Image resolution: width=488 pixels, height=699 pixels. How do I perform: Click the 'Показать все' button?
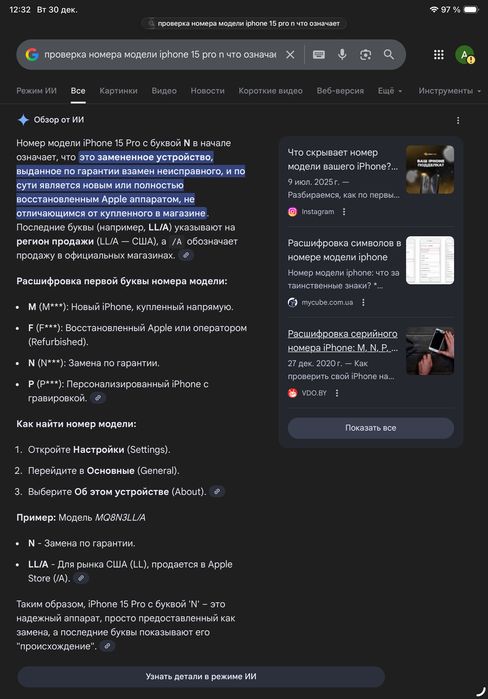point(371,428)
